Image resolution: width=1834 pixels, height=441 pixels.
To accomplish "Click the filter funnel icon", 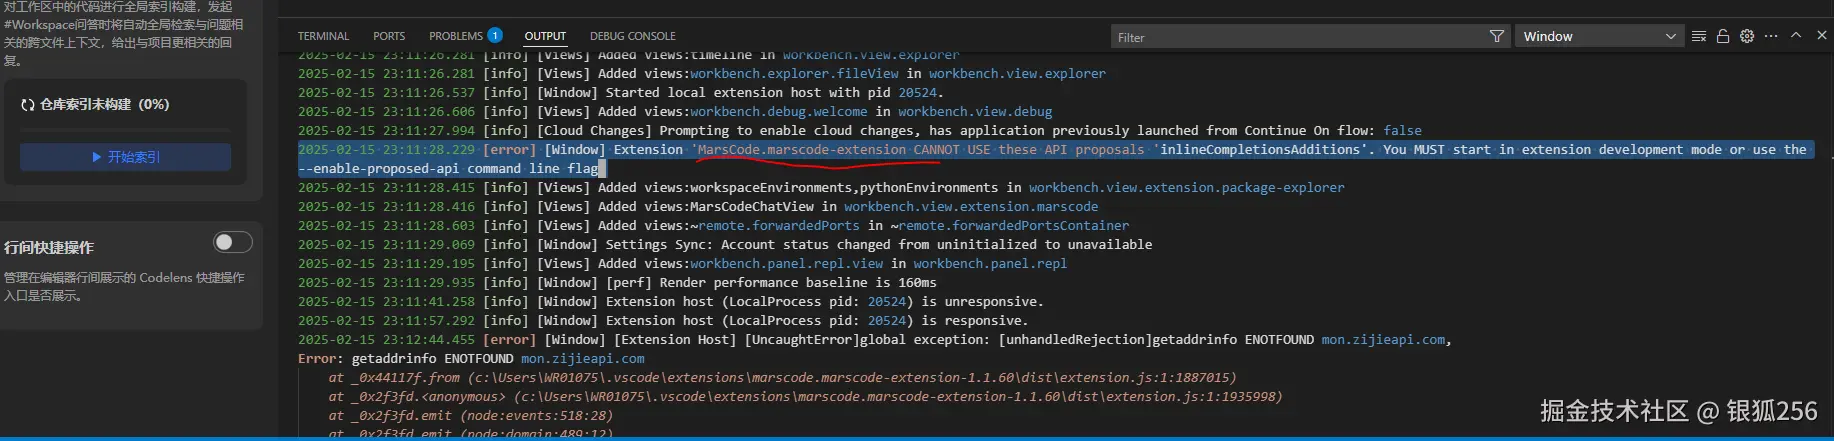I will click(1496, 37).
